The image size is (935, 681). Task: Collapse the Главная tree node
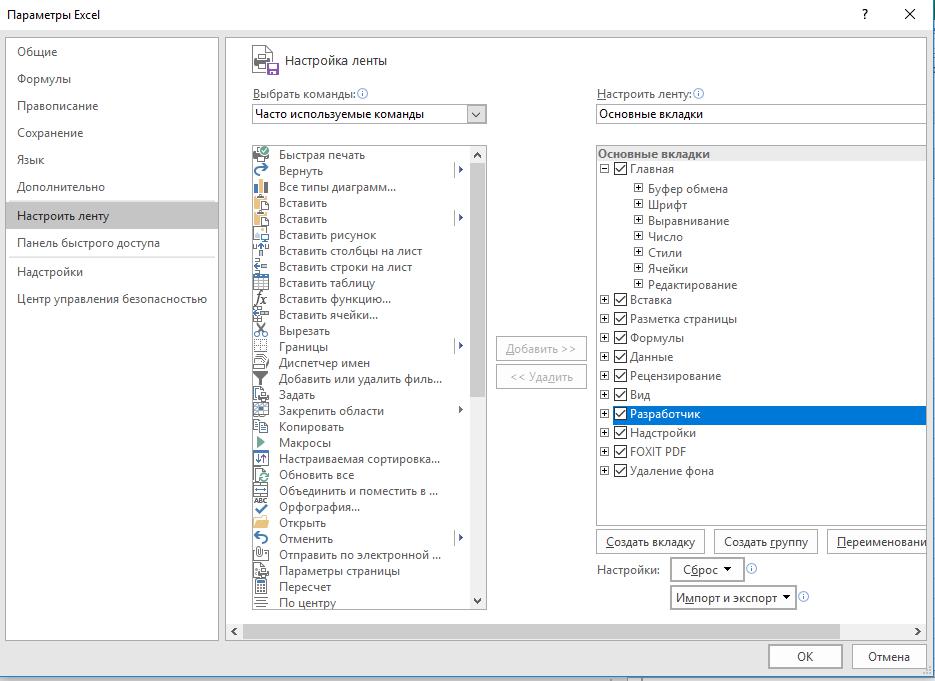click(604, 169)
